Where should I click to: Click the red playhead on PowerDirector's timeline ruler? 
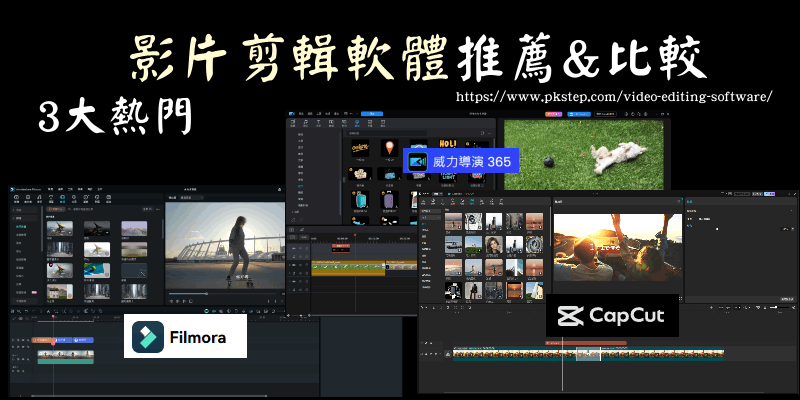click(x=355, y=235)
